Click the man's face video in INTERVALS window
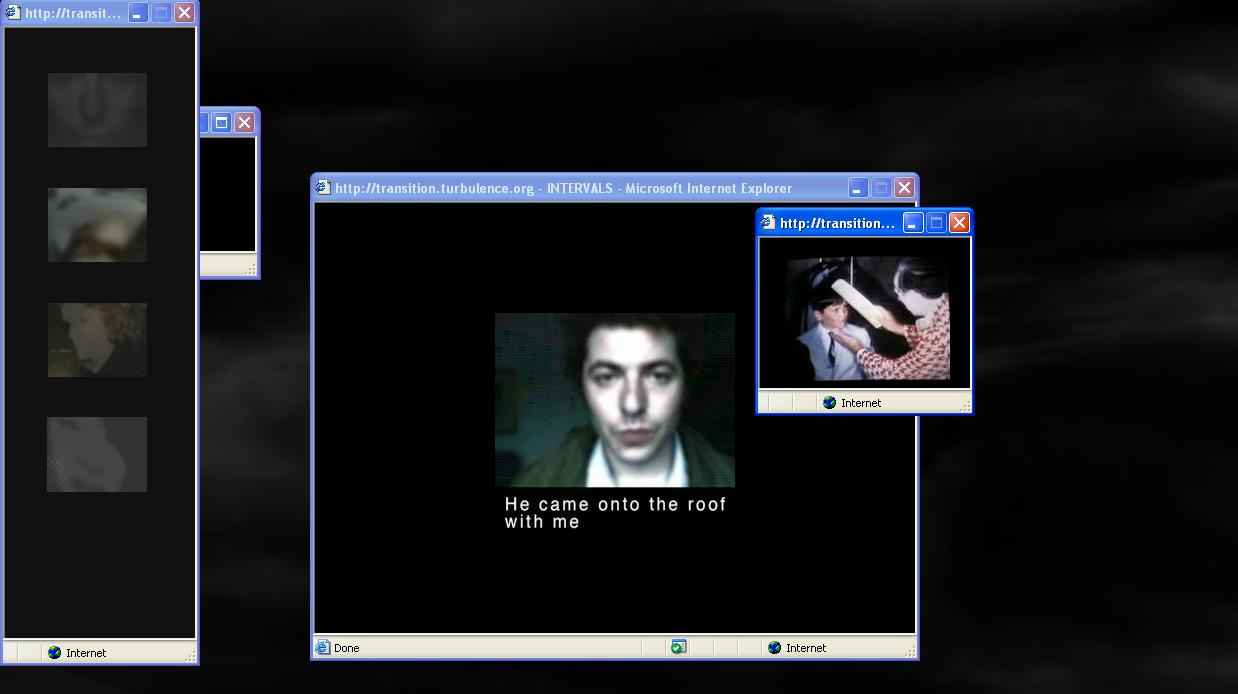Viewport: 1238px width, 694px height. [x=615, y=400]
